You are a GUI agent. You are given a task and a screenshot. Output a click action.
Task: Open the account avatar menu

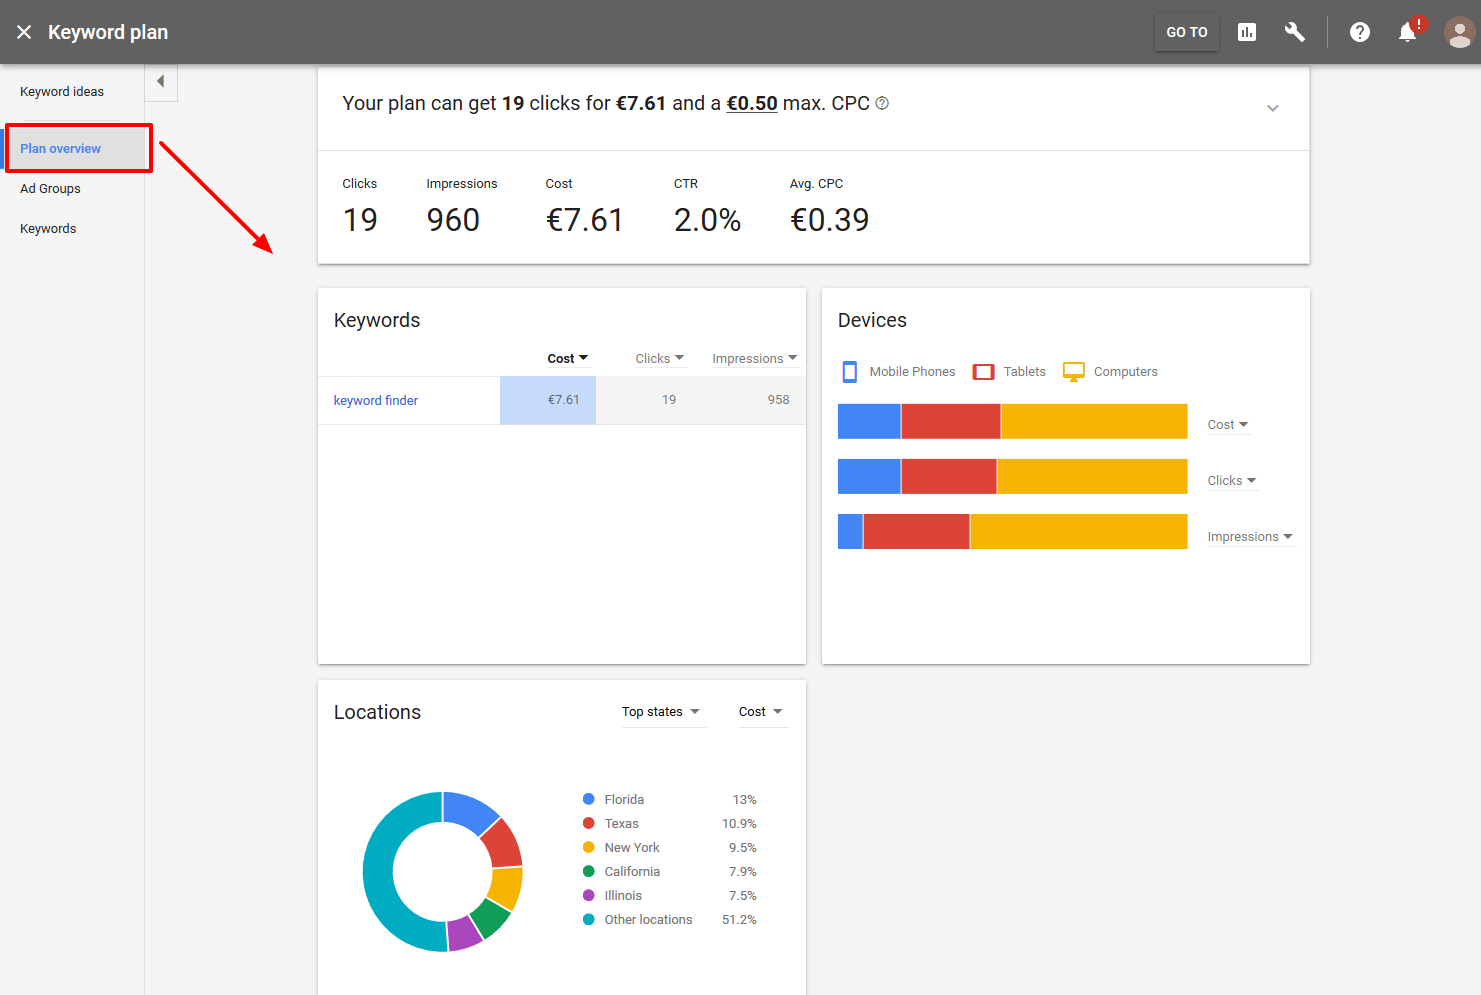click(x=1460, y=32)
